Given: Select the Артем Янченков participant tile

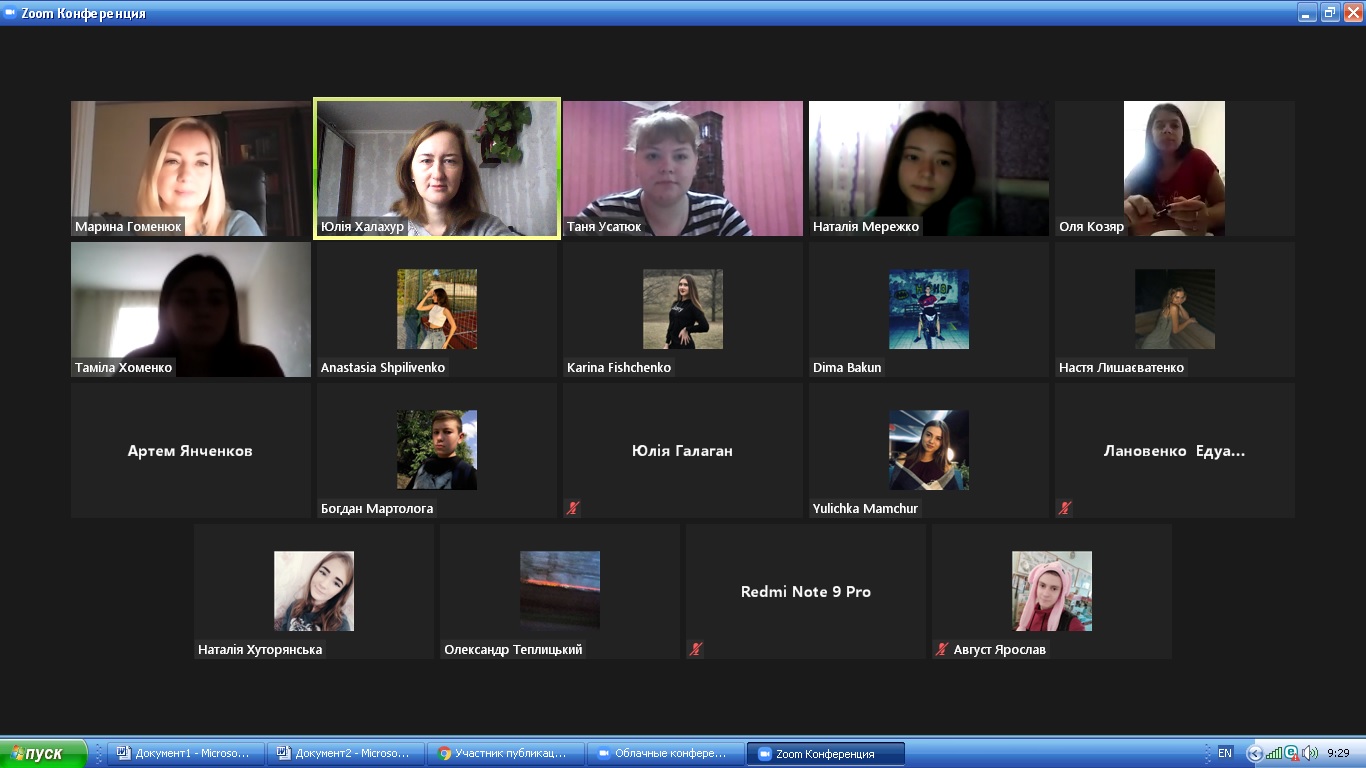Looking at the screenshot, I should point(191,450).
